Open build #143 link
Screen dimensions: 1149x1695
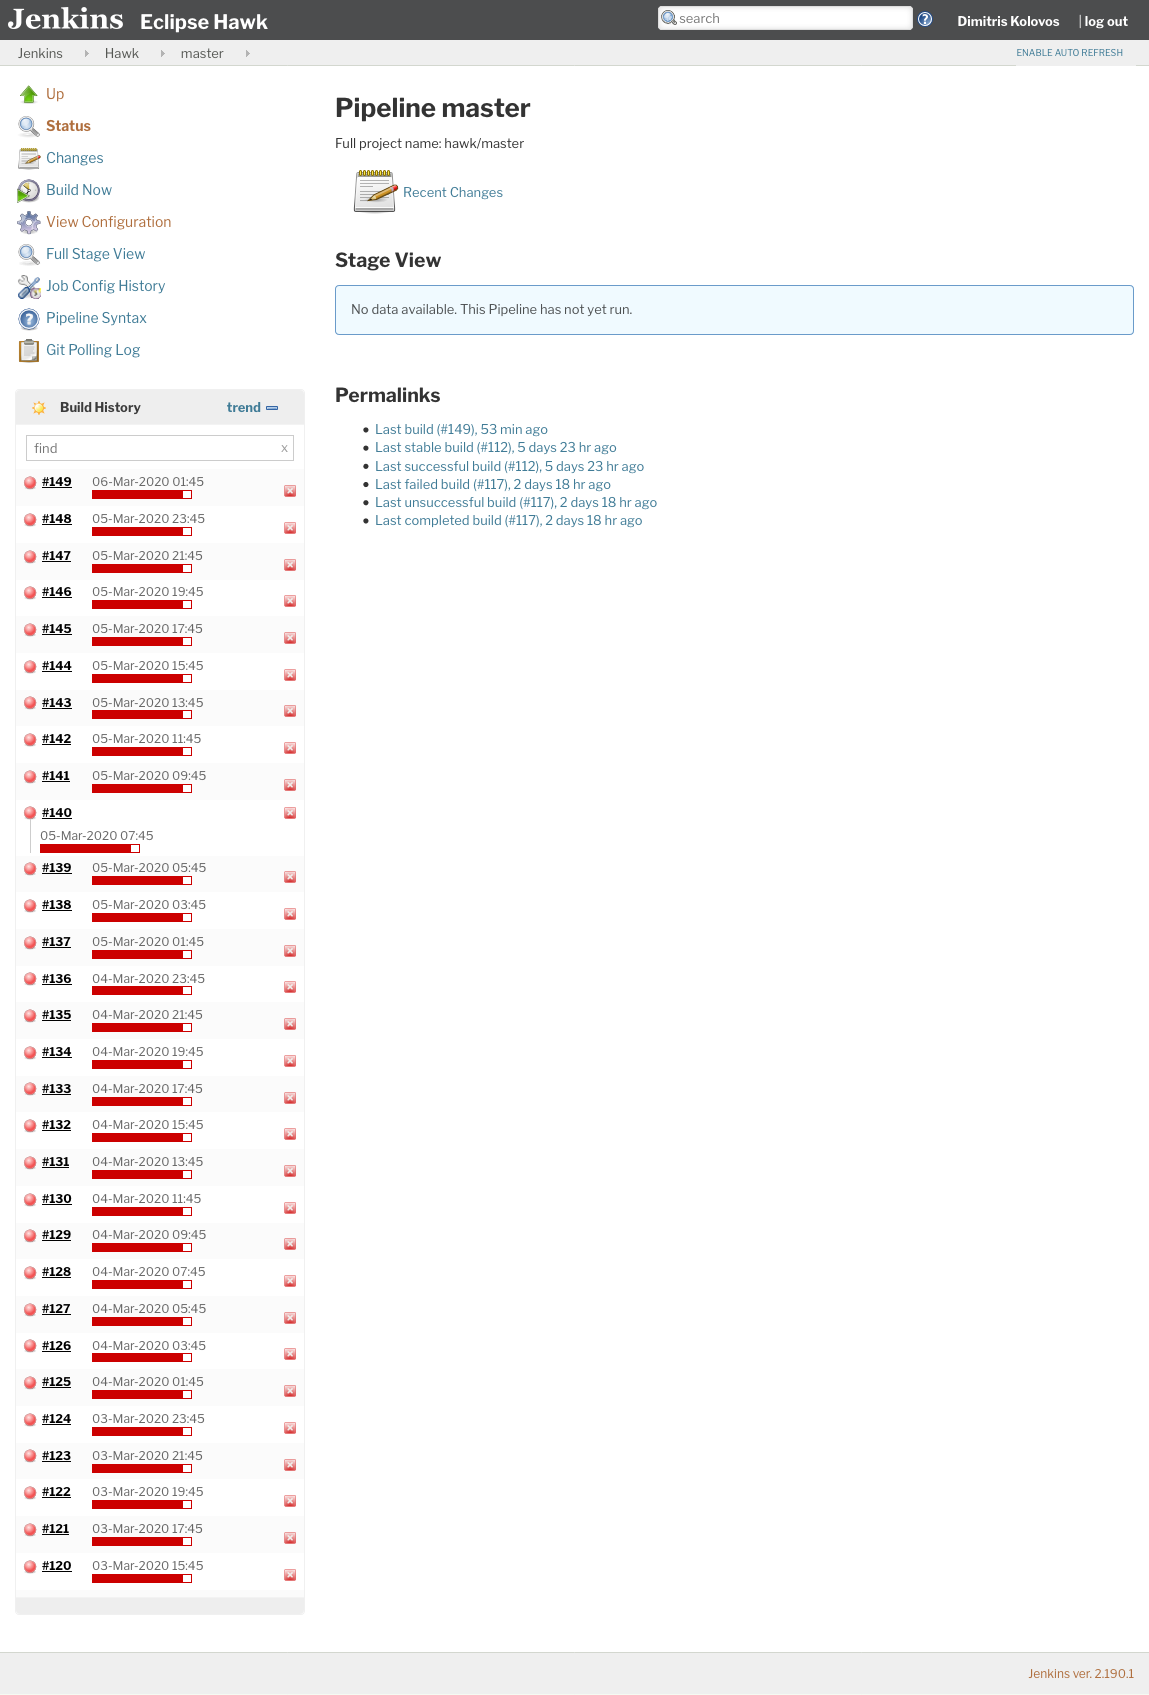click(57, 703)
